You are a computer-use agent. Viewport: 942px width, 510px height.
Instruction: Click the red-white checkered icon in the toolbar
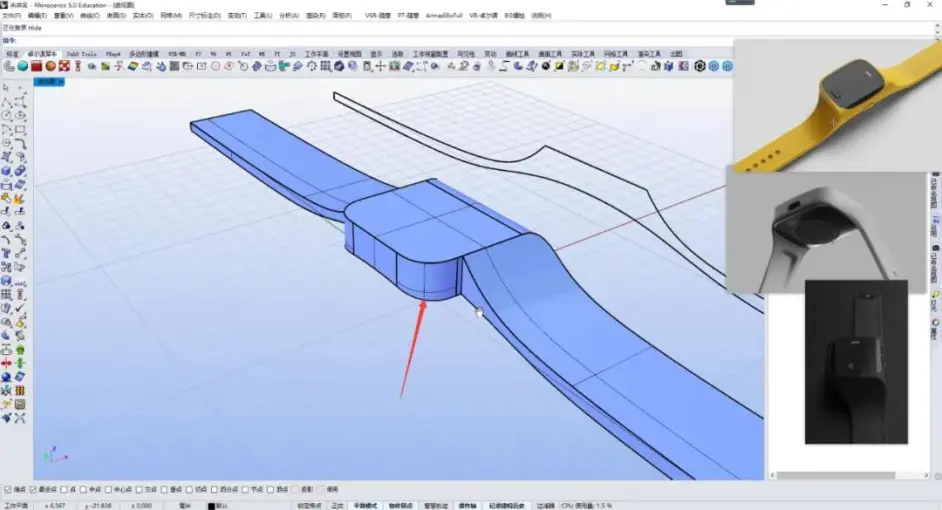click(64, 66)
